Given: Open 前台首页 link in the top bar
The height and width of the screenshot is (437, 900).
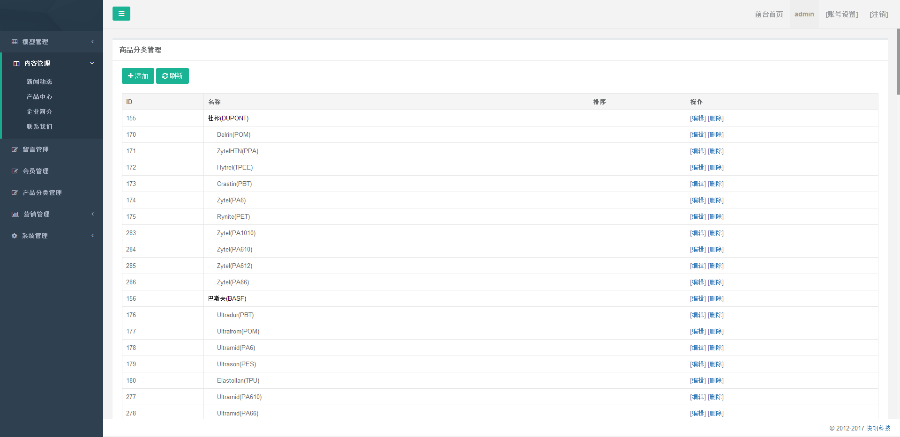Looking at the screenshot, I should click(x=769, y=14).
